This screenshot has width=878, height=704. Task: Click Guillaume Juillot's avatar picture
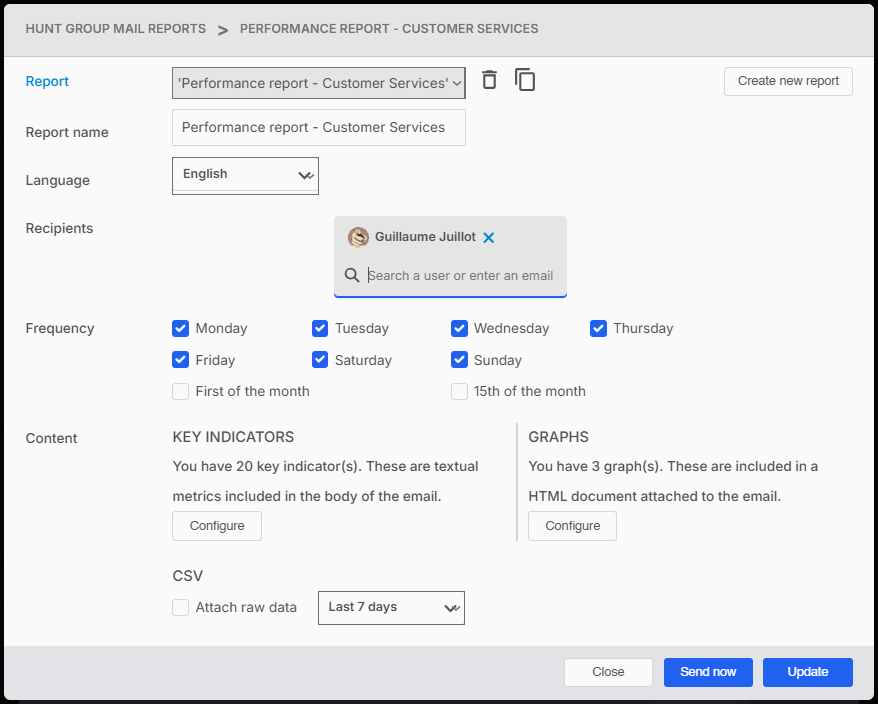click(358, 237)
